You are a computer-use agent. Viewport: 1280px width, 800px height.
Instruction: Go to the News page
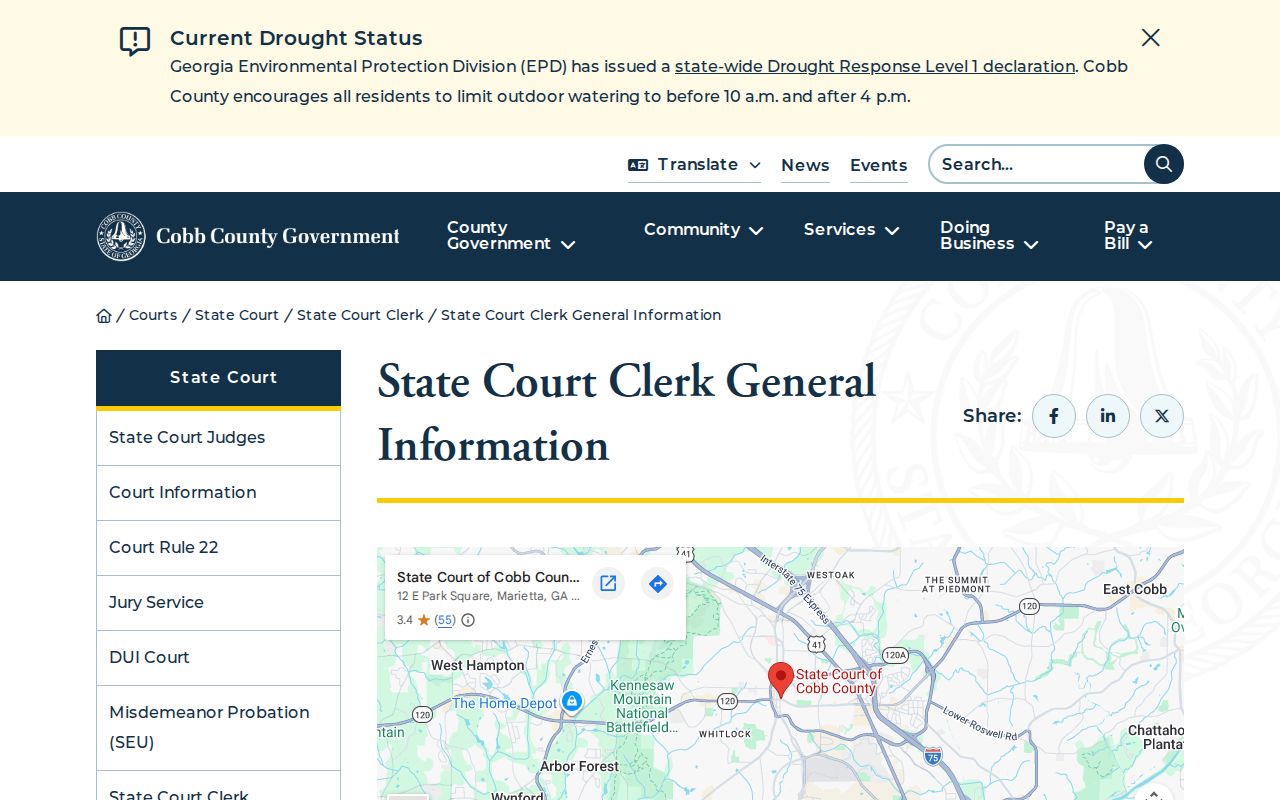[x=805, y=165]
